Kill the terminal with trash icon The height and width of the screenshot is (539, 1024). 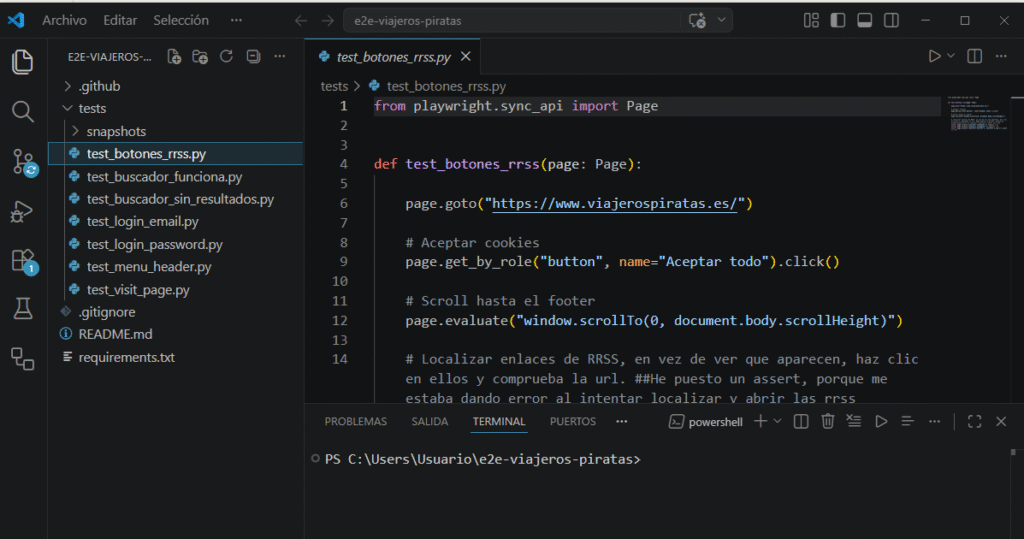[x=827, y=421]
